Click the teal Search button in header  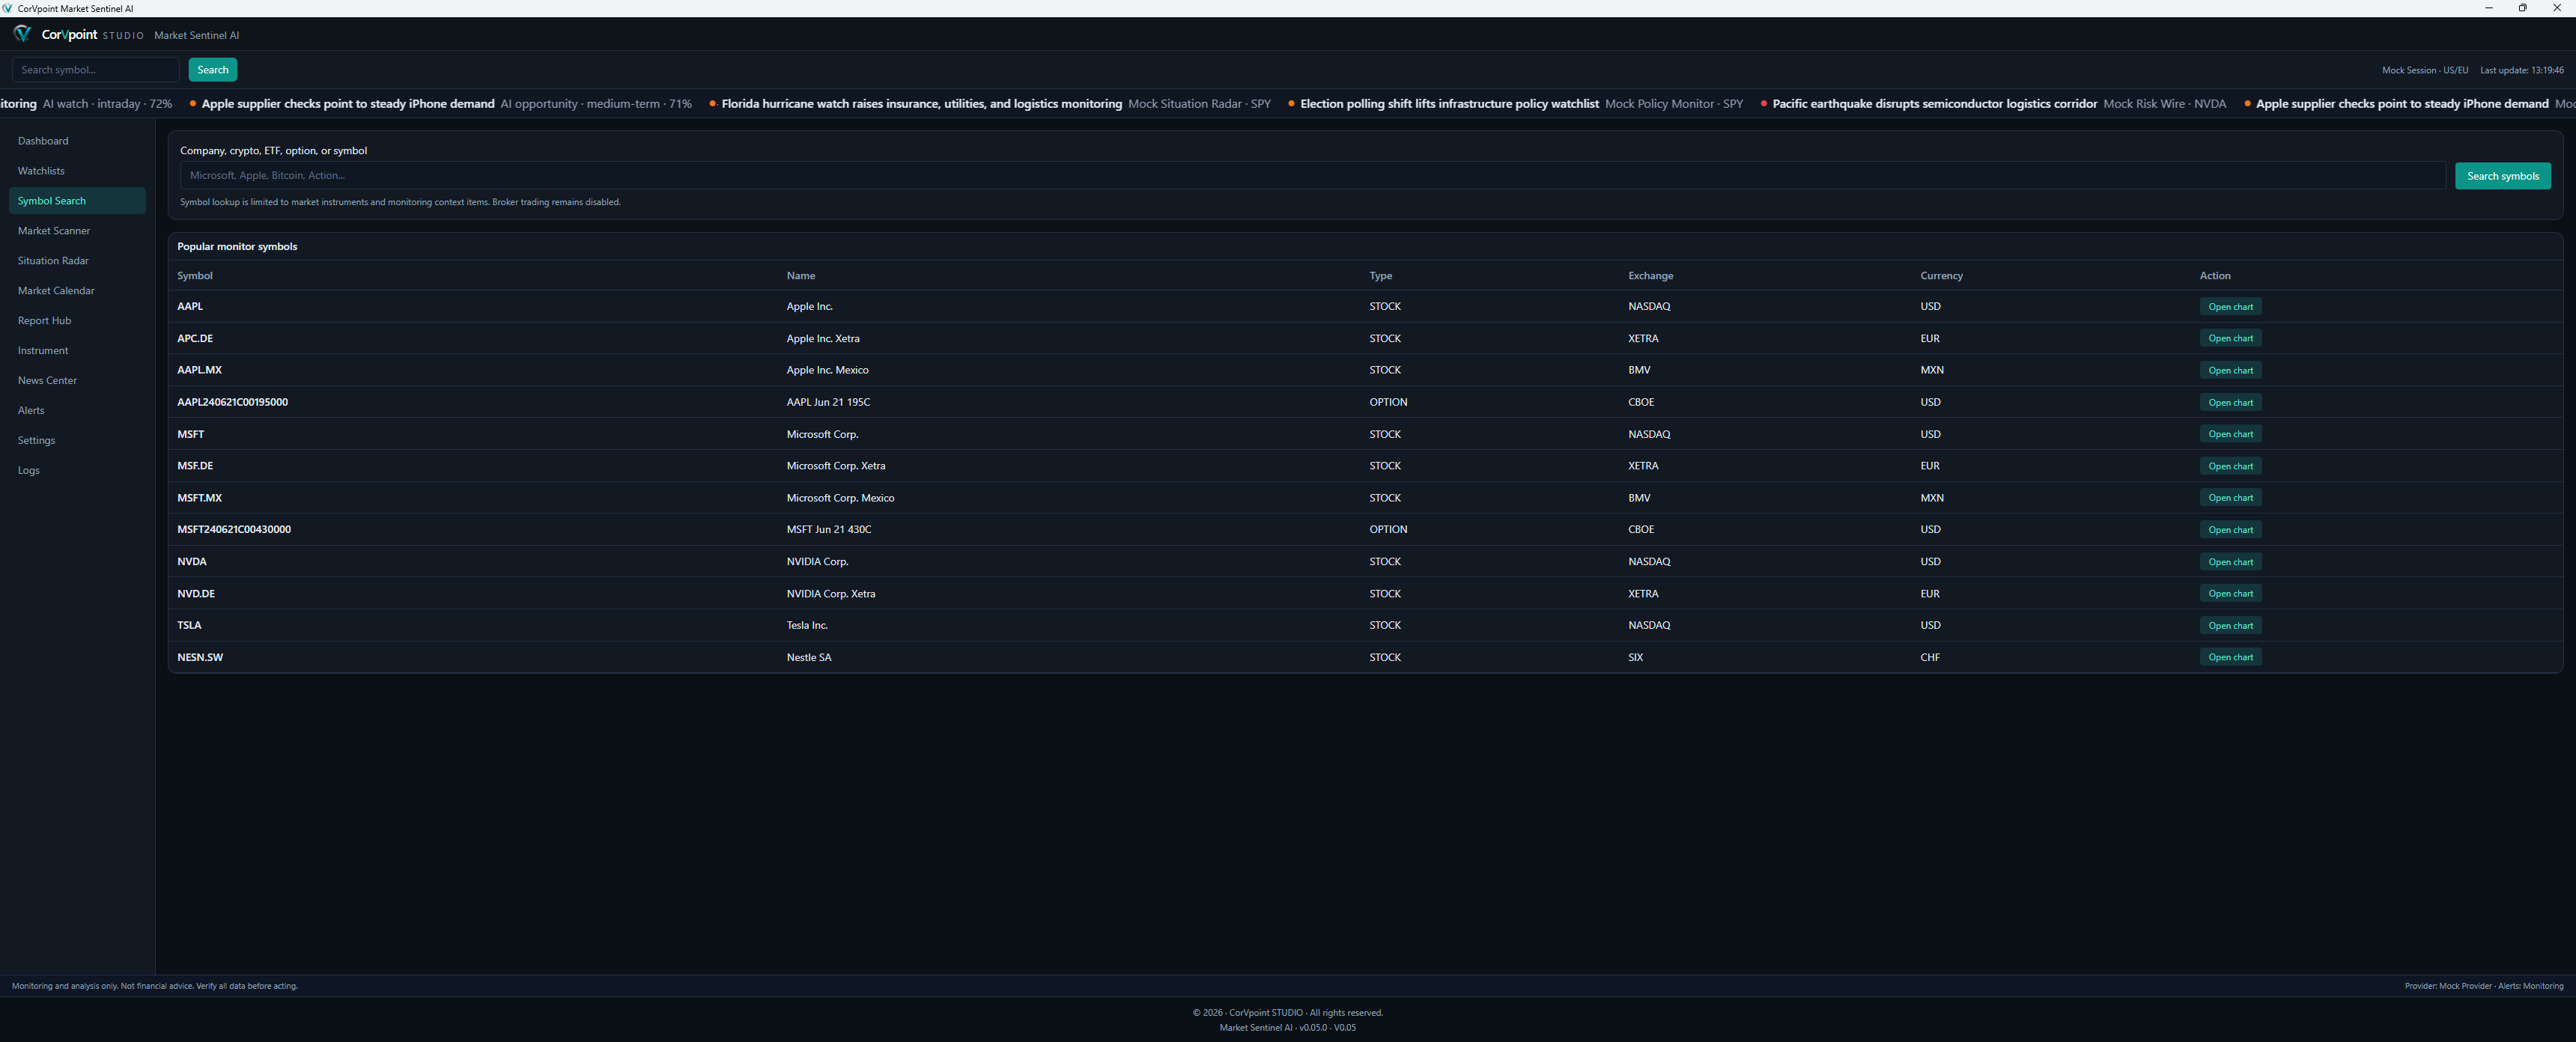click(213, 69)
